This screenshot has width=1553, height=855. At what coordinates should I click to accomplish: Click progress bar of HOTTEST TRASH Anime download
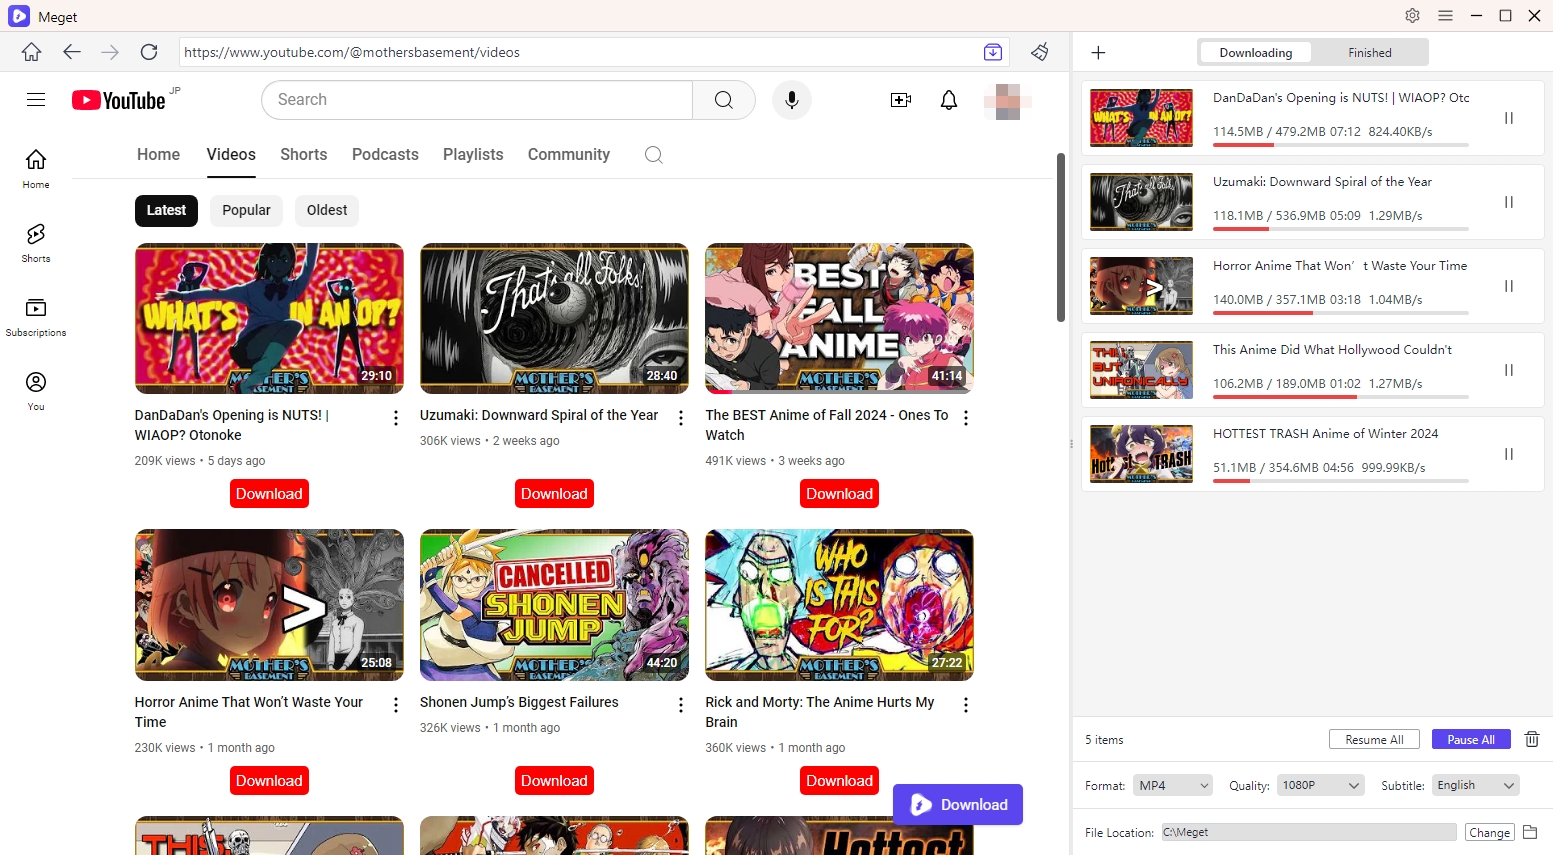[1341, 481]
